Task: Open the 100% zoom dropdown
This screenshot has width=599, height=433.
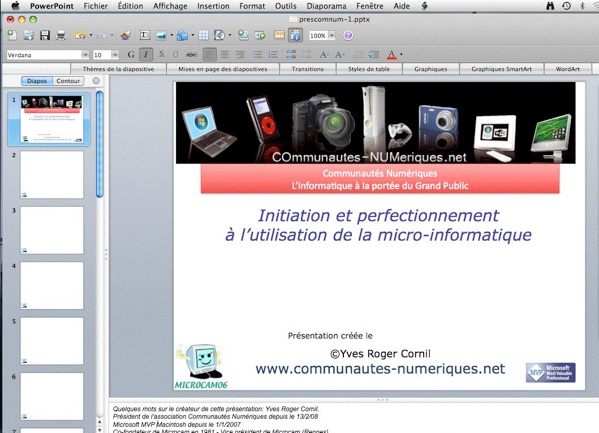Action: click(332, 36)
